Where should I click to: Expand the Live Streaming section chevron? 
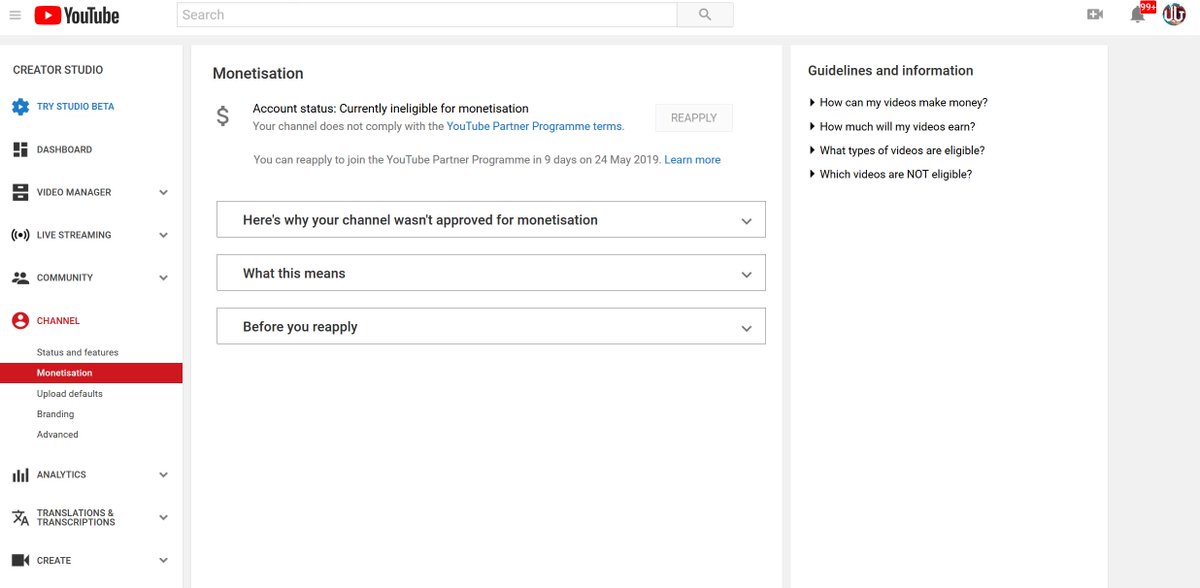(x=163, y=235)
